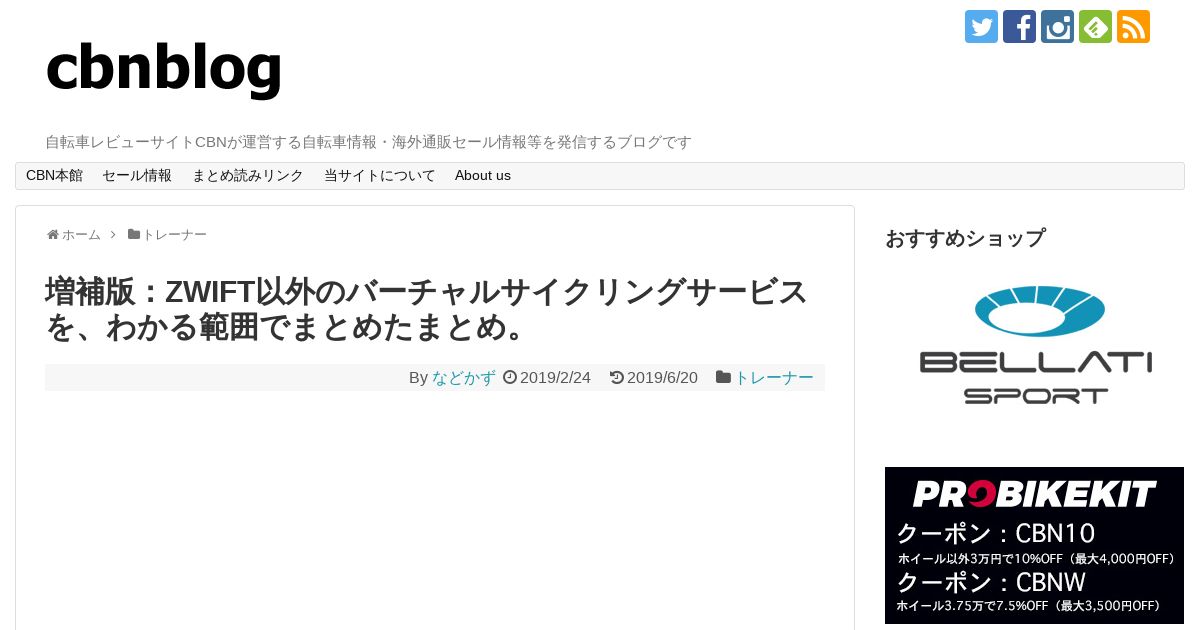Open author link などかず
1200x630 pixels.
pos(464,377)
